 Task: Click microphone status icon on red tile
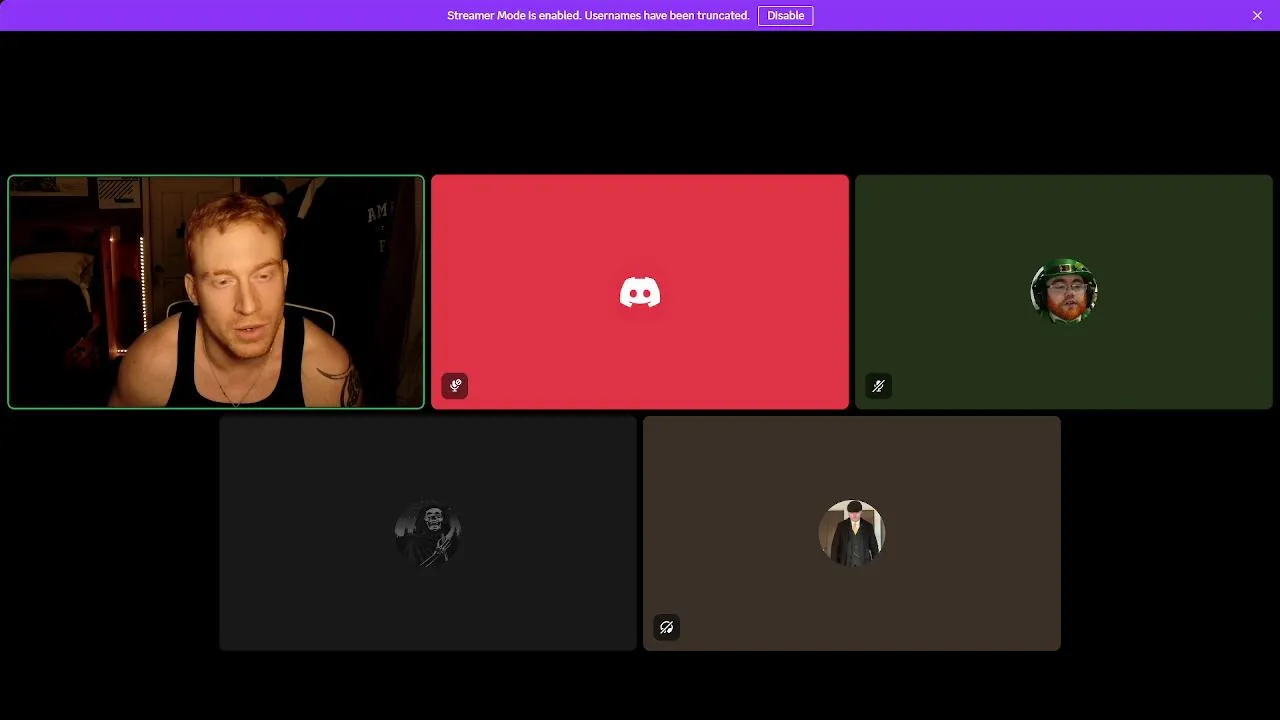click(x=455, y=385)
